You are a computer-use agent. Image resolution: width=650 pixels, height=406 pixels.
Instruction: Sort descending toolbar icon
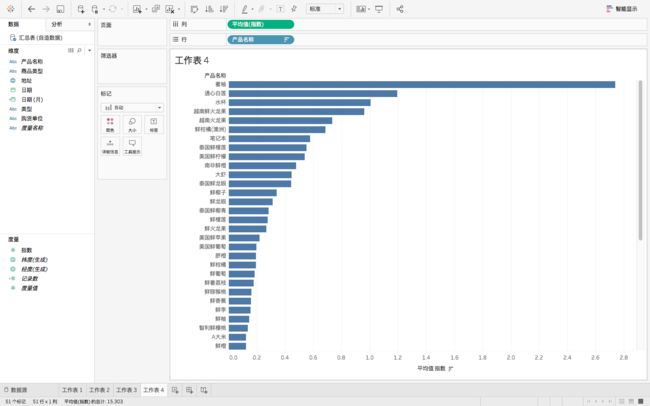(x=224, y=9)
